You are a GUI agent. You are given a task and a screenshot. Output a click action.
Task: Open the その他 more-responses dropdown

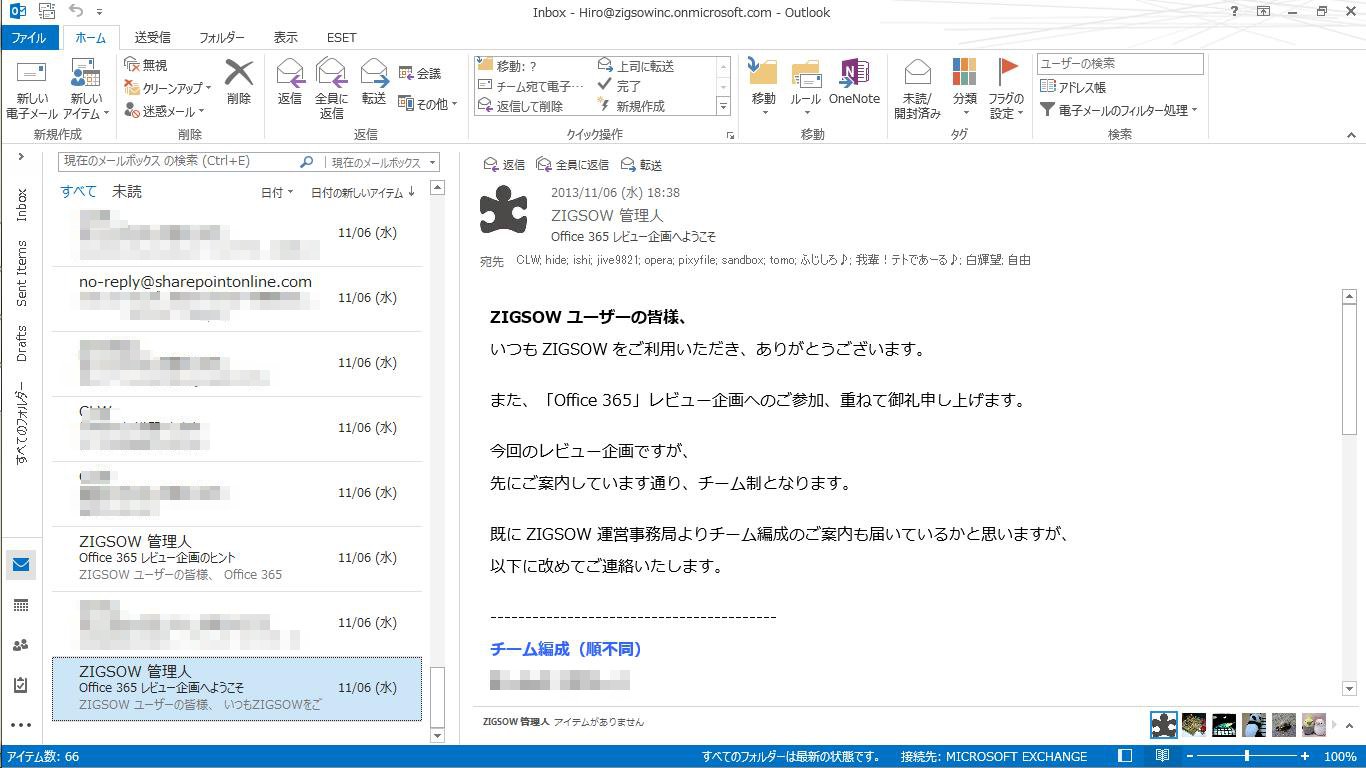(427, 103)
